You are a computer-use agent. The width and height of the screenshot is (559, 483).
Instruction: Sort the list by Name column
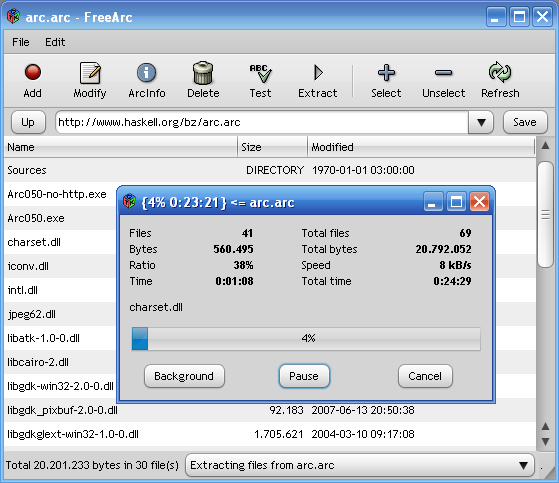pos(120,147)
